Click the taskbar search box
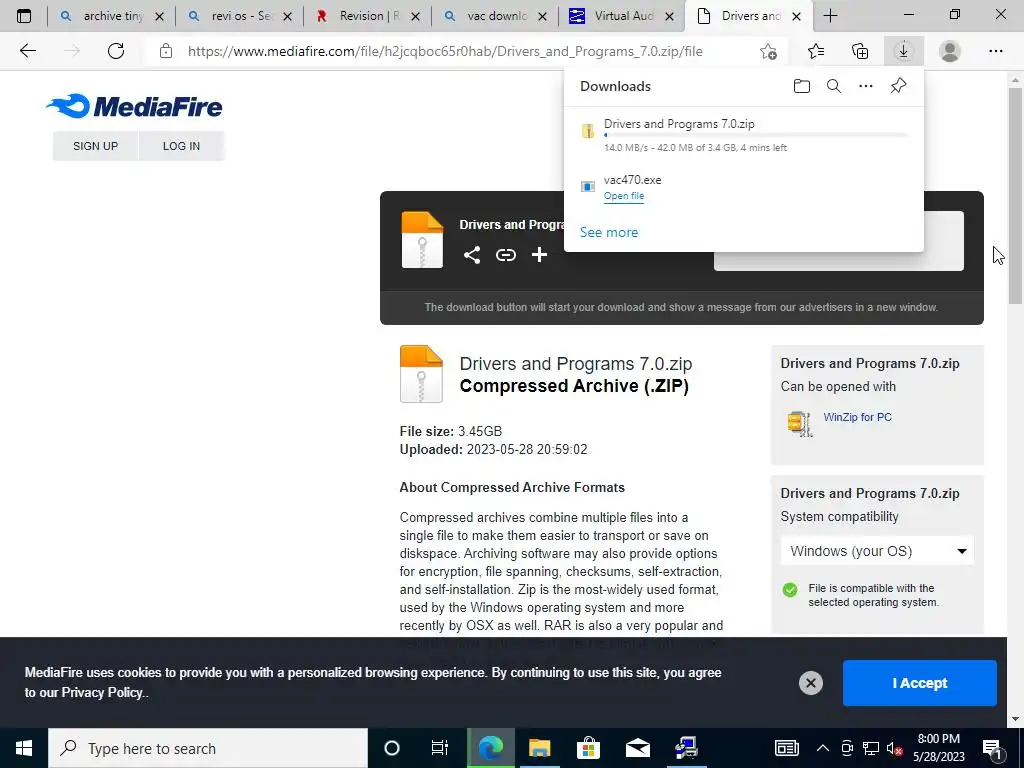The height and width of the screenshot is (768, 1024). click(x=208, y=748)
